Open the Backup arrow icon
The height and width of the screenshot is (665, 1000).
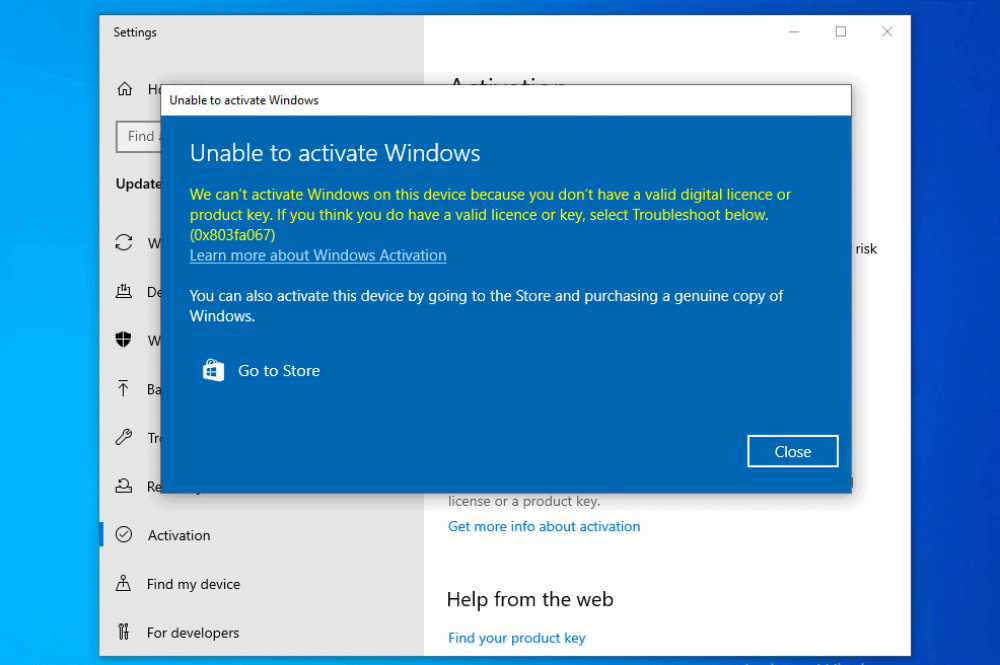(x=124, y=388)
